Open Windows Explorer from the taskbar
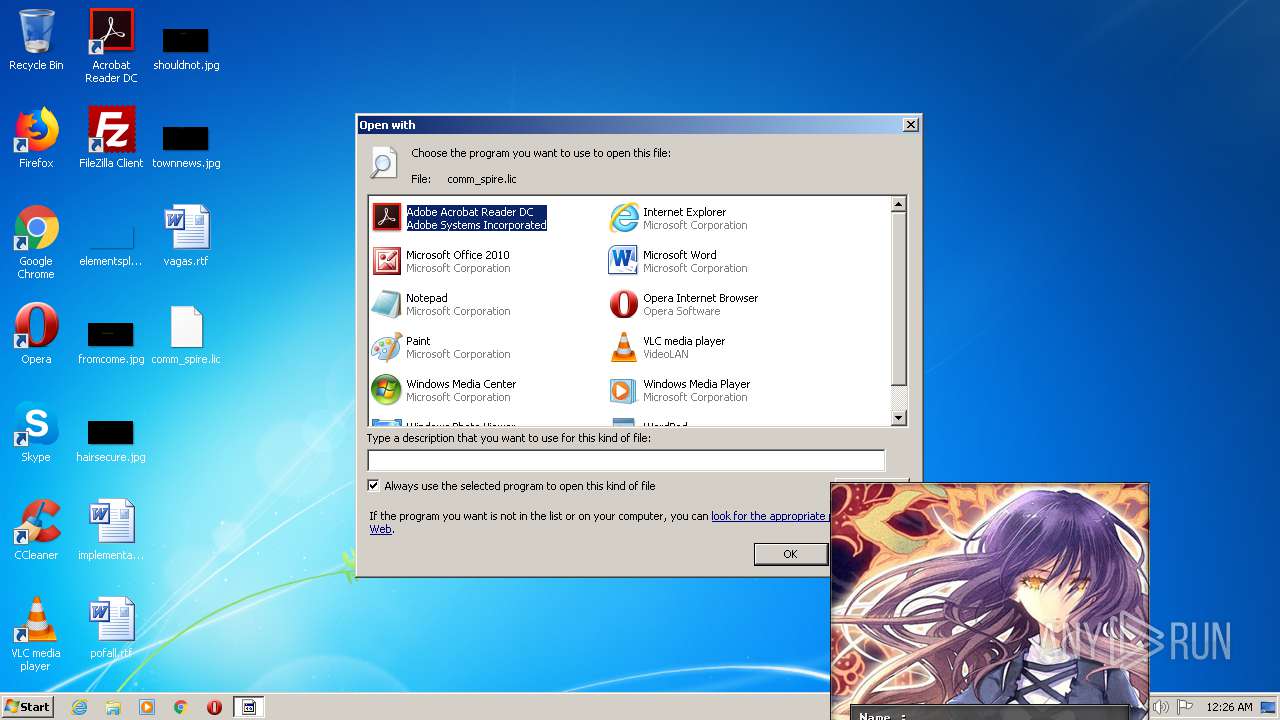Screen dimensions: 1280x720 click(x=113, y=707)
